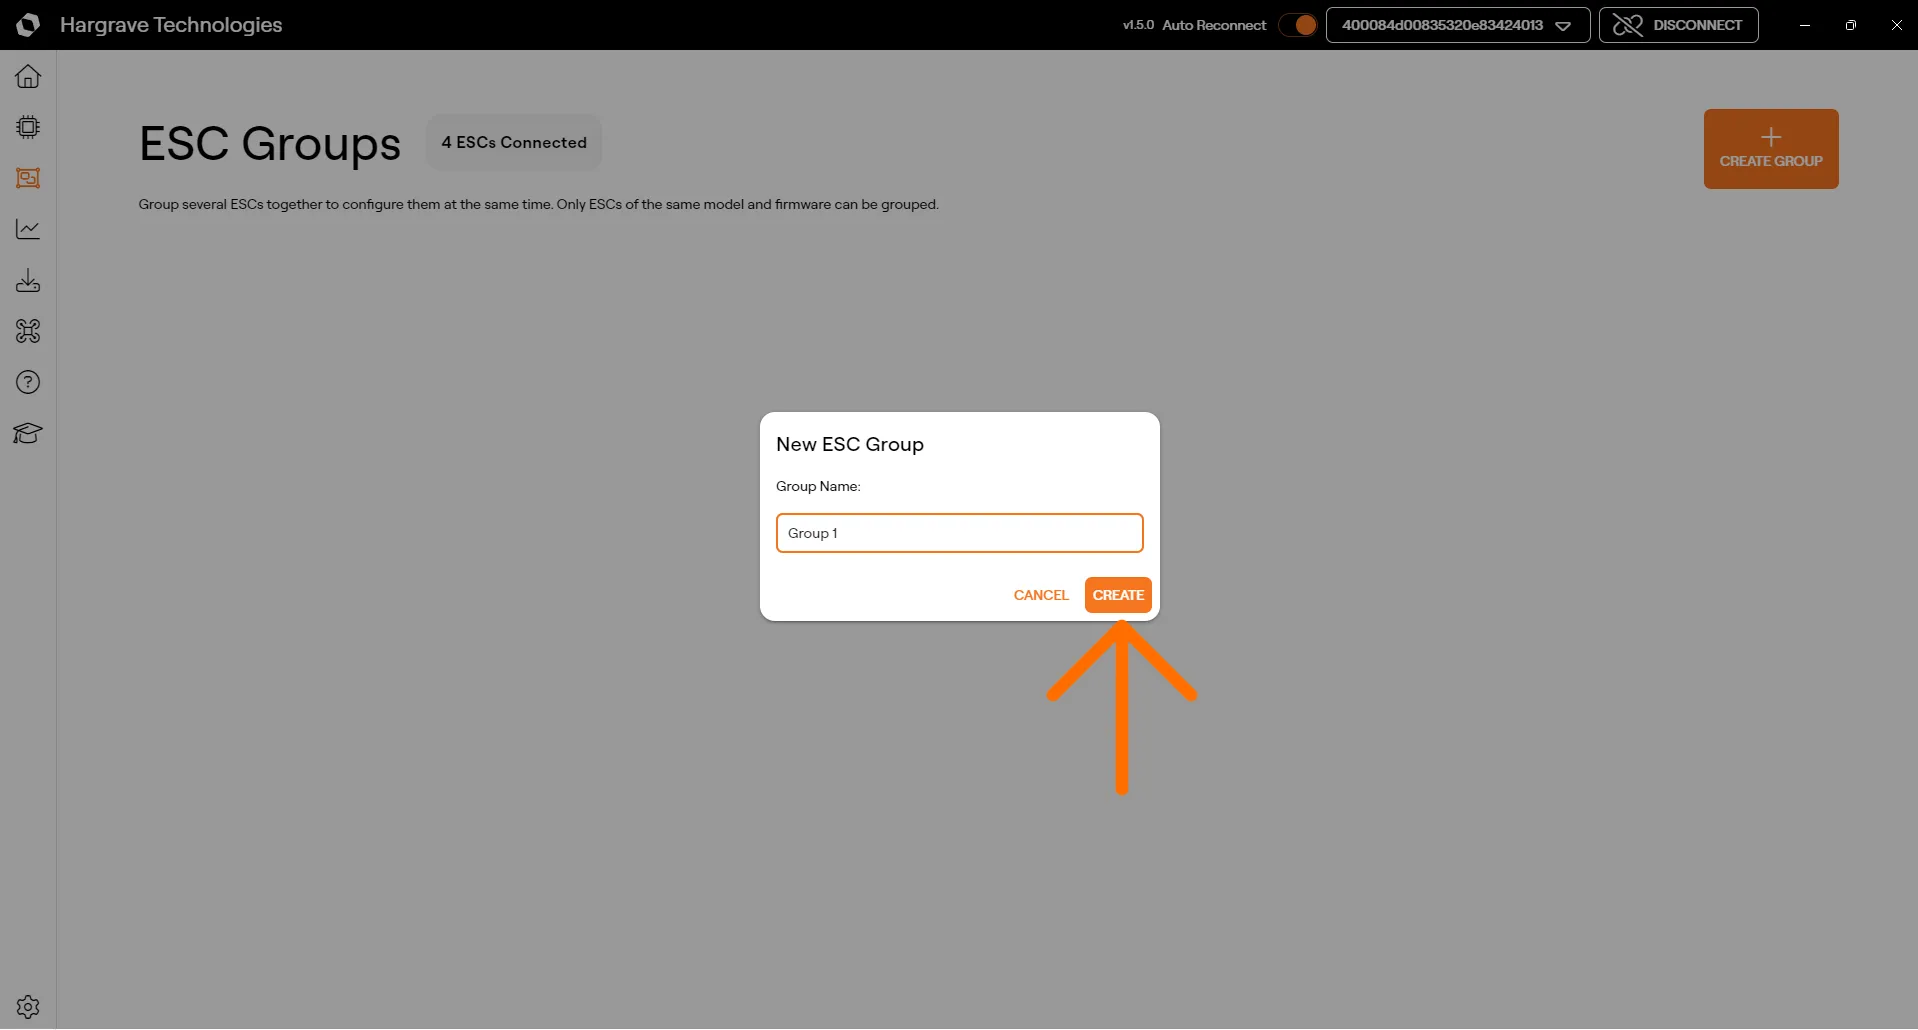
Task: Expand the device serial number dropdown
Action: (x=1458, y=25)
